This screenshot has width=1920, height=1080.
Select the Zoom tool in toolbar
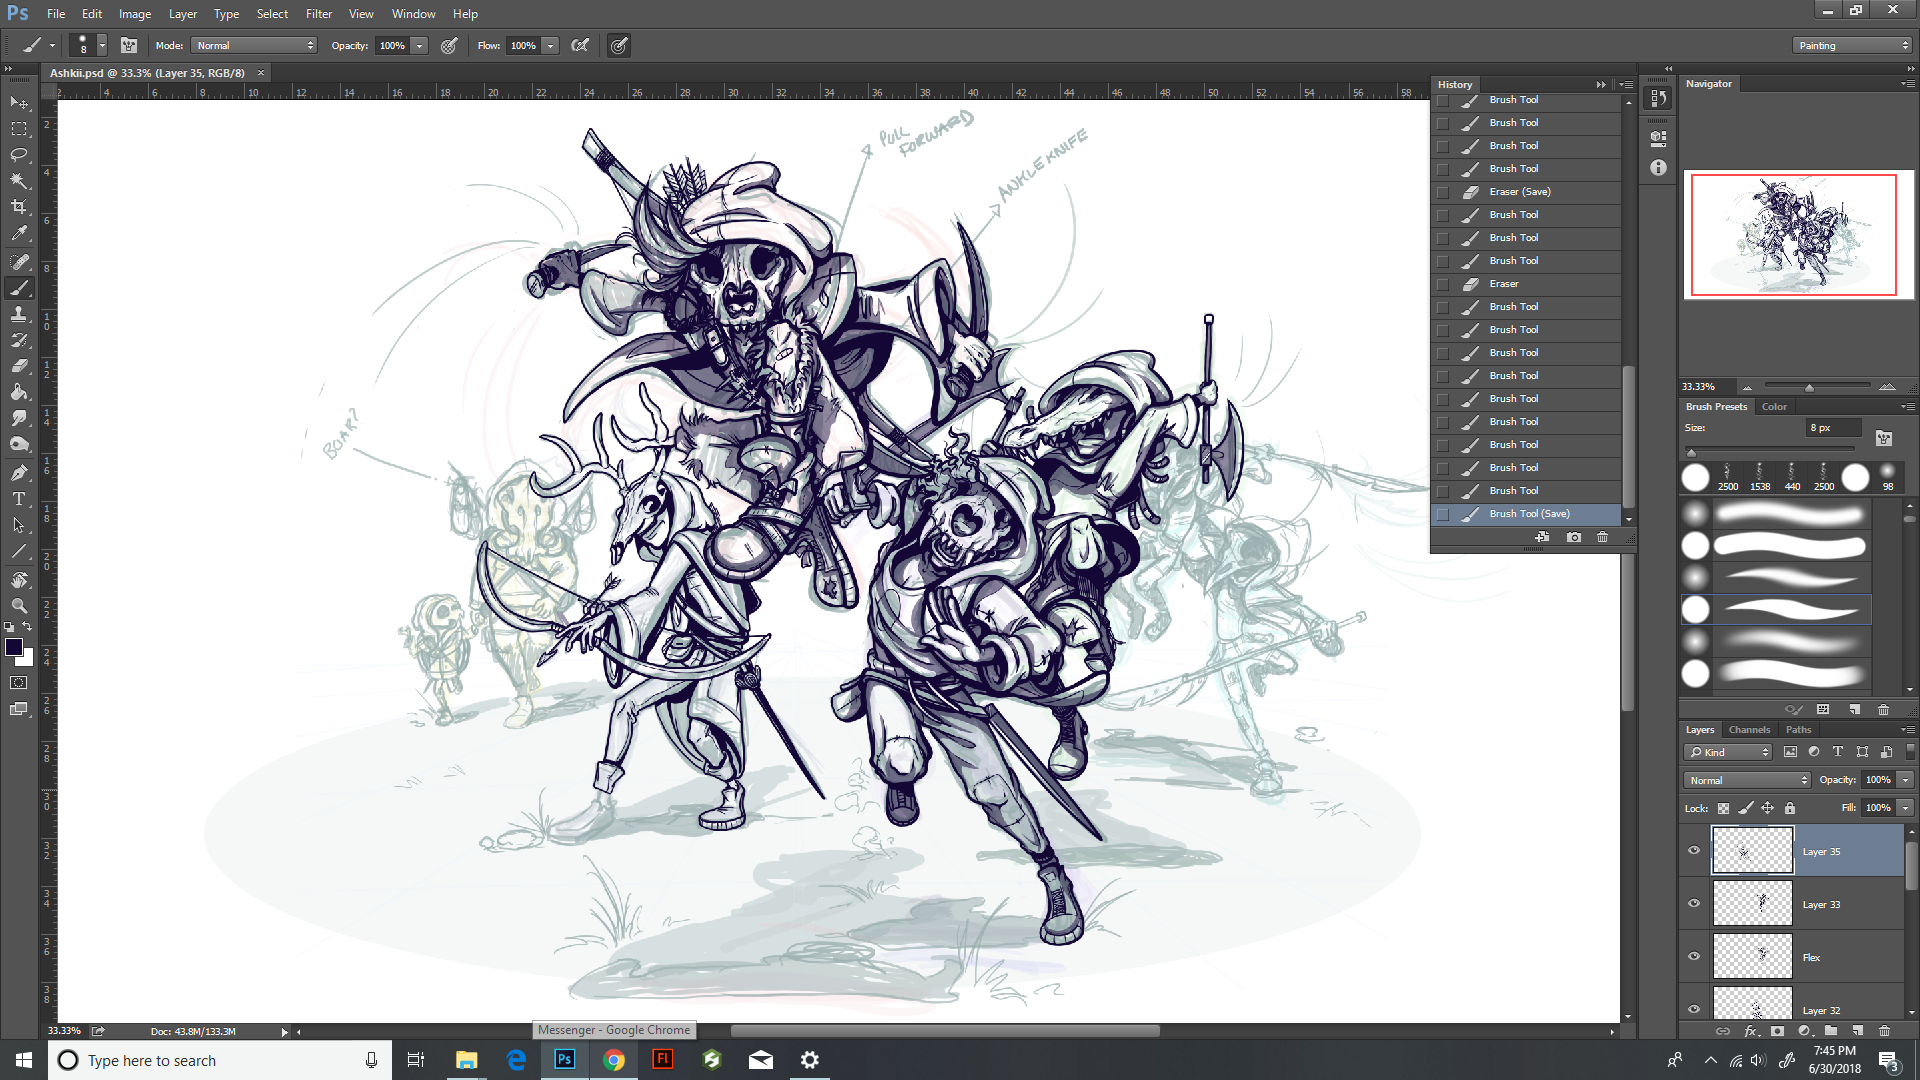[x=19, y=606]
